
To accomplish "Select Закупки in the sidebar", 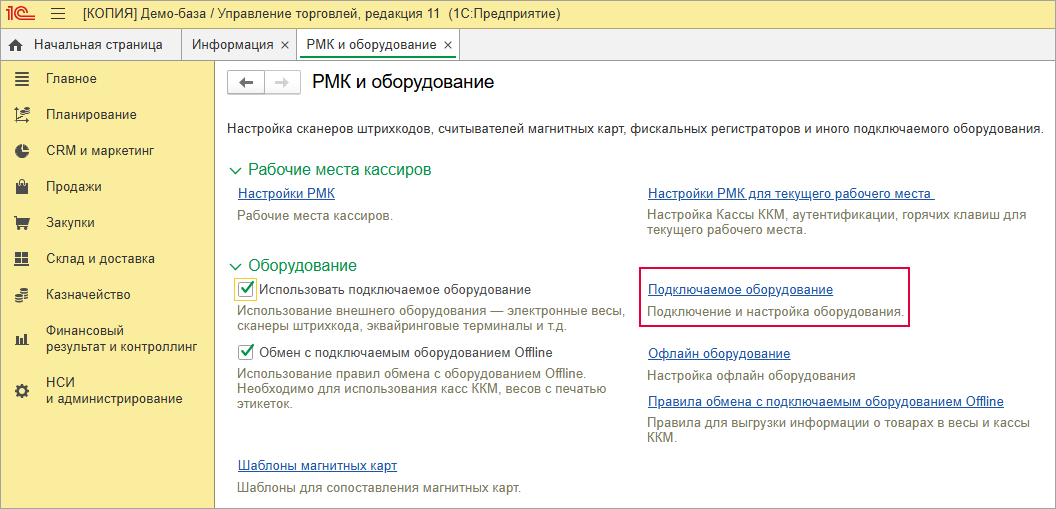I will click(x=70, y=223).
